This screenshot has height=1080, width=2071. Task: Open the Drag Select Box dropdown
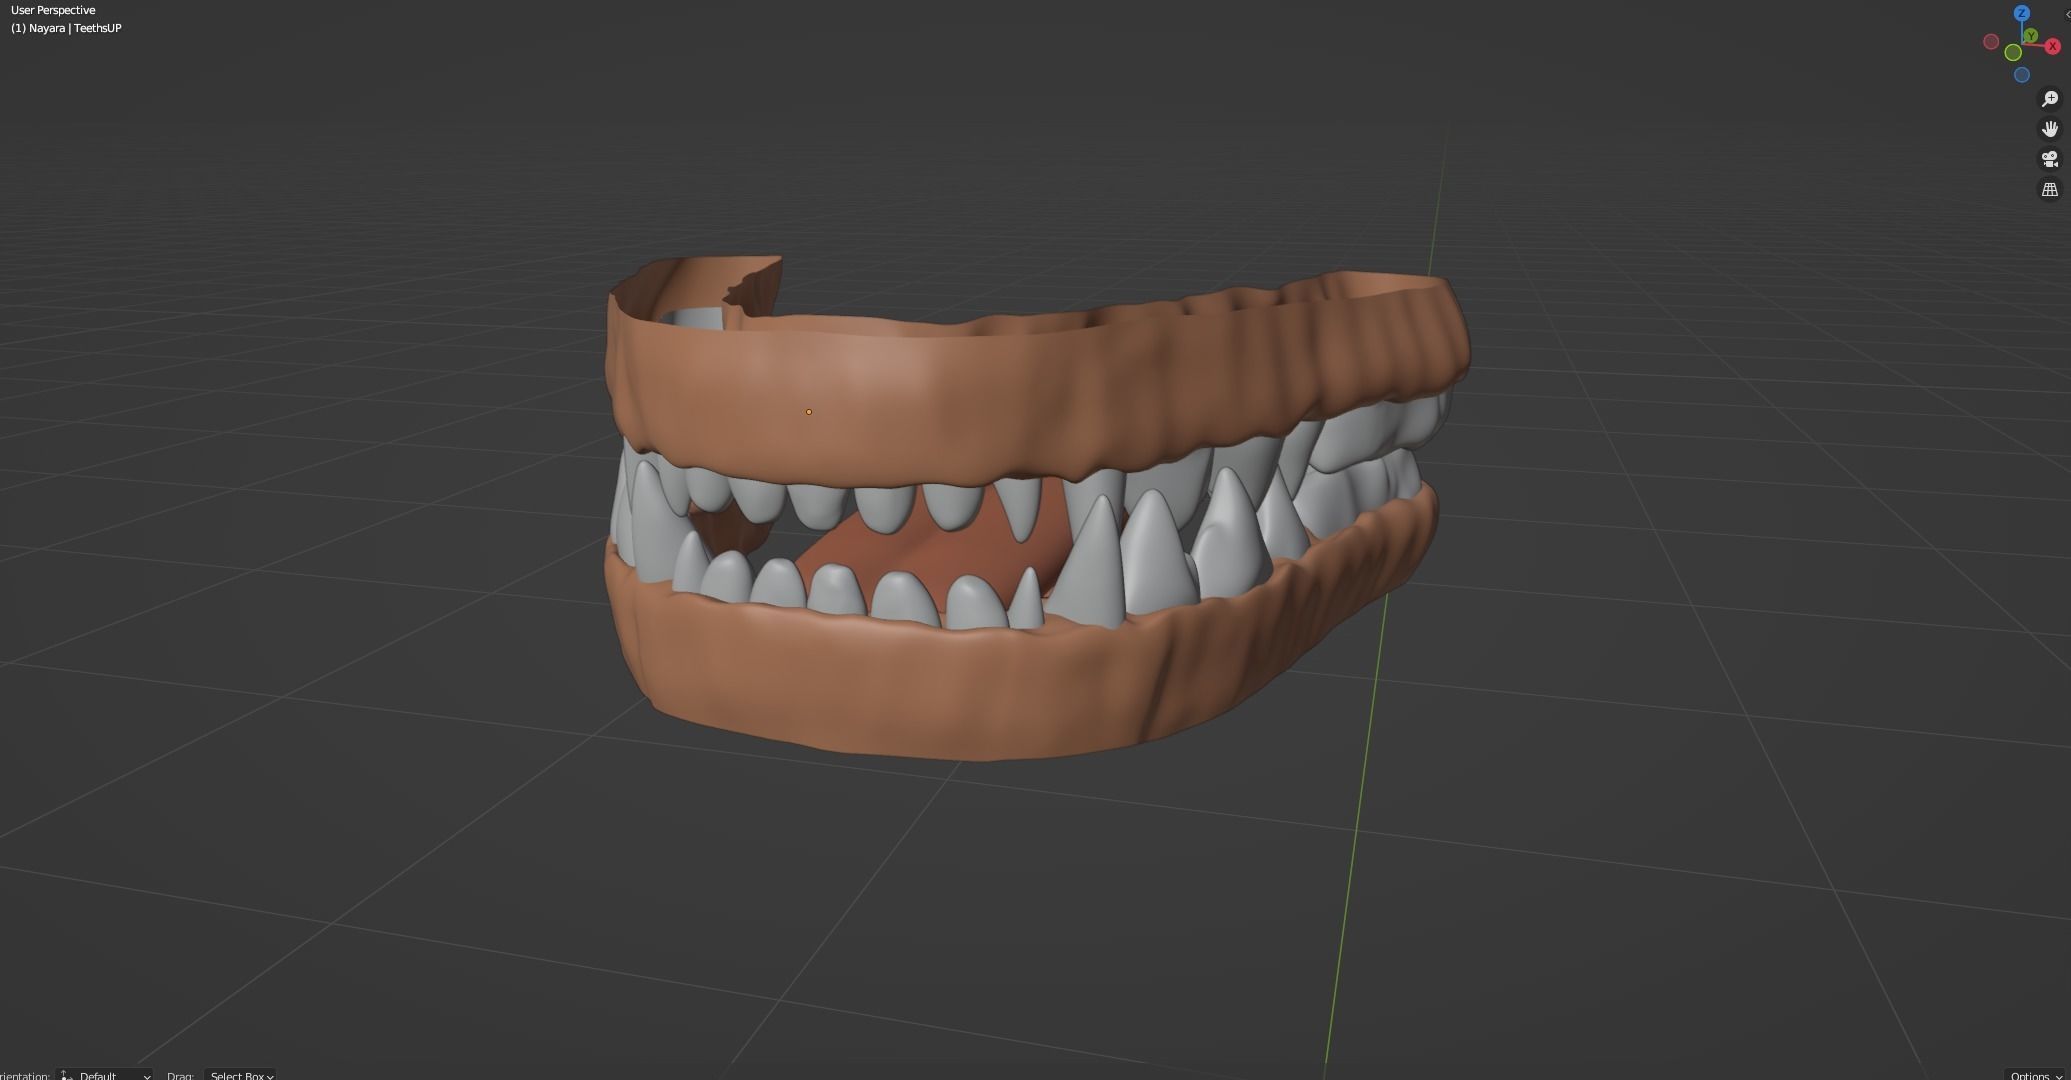point(241,1075)
